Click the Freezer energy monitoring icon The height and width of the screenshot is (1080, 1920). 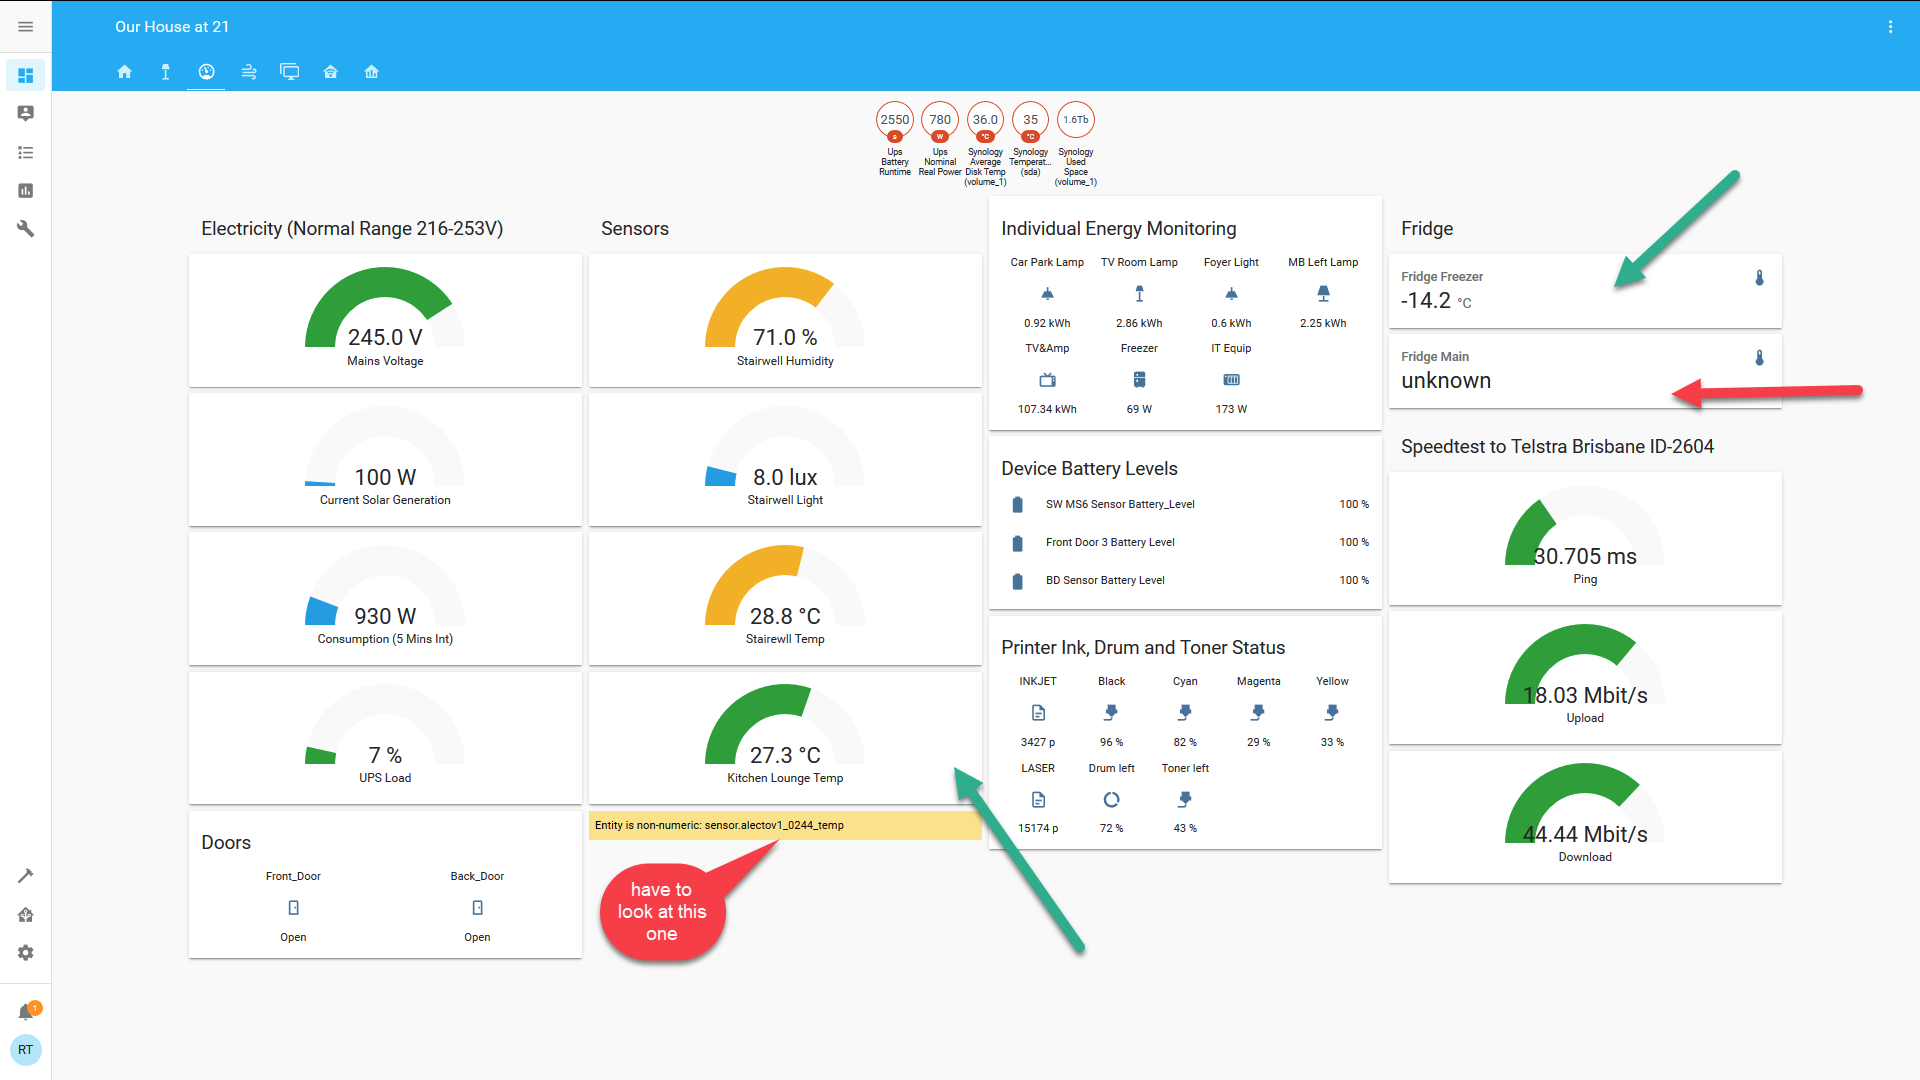pos(1139,380)
